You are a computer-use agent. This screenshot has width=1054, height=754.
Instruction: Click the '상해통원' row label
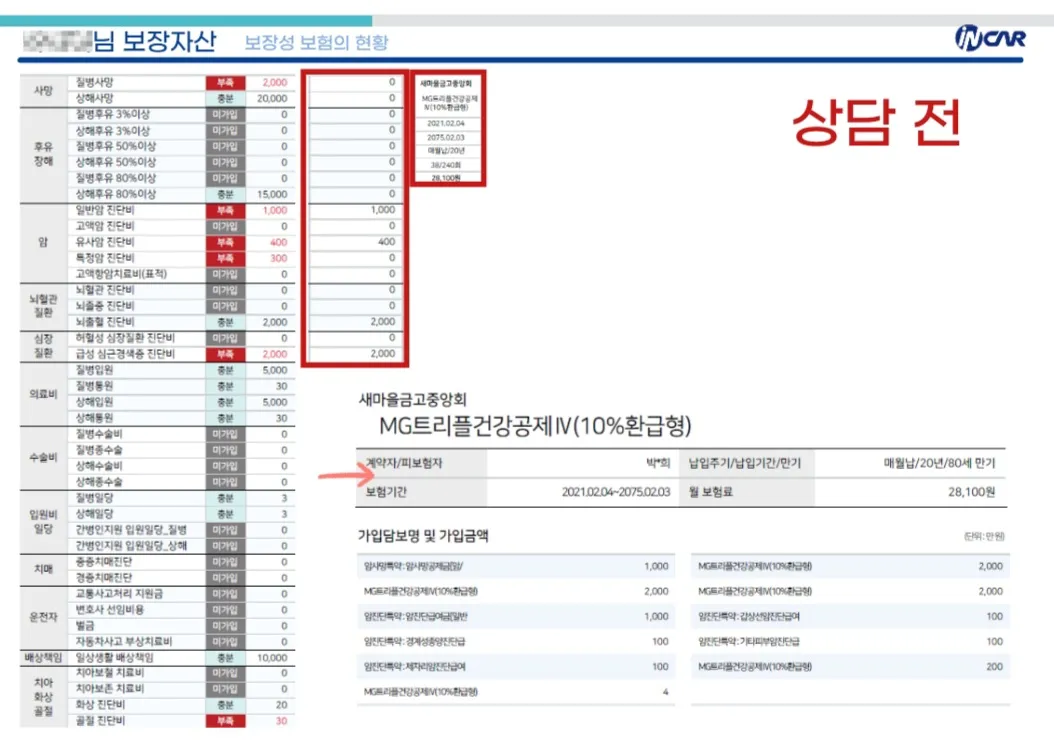click(x=95, y=418)
